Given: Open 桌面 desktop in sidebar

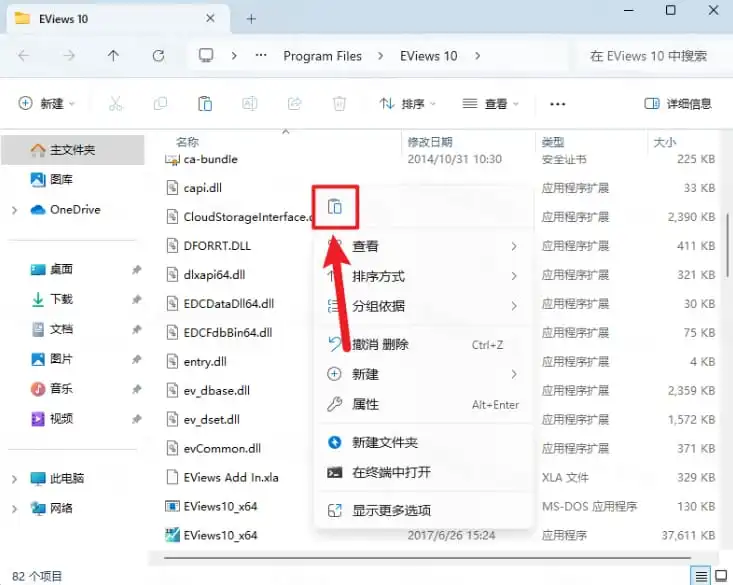Looking at the screenshot, I should point(51,269).
